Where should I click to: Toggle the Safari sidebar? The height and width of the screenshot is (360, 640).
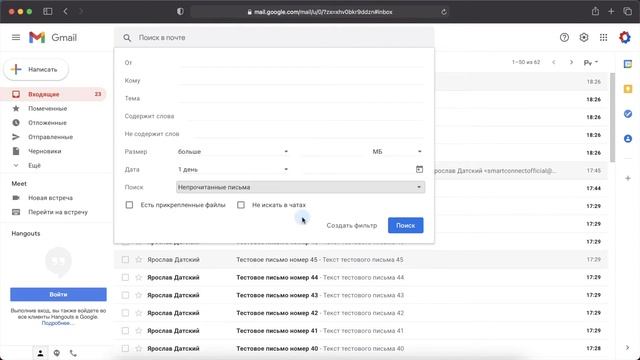click(47, 11)
